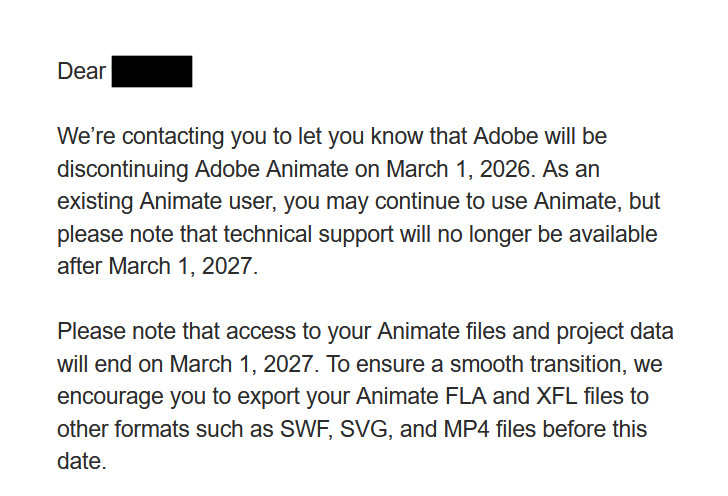Click "after March 1, 2027" ending the first paragraph
Screen dimensions: 728x496
pos(158,267)
